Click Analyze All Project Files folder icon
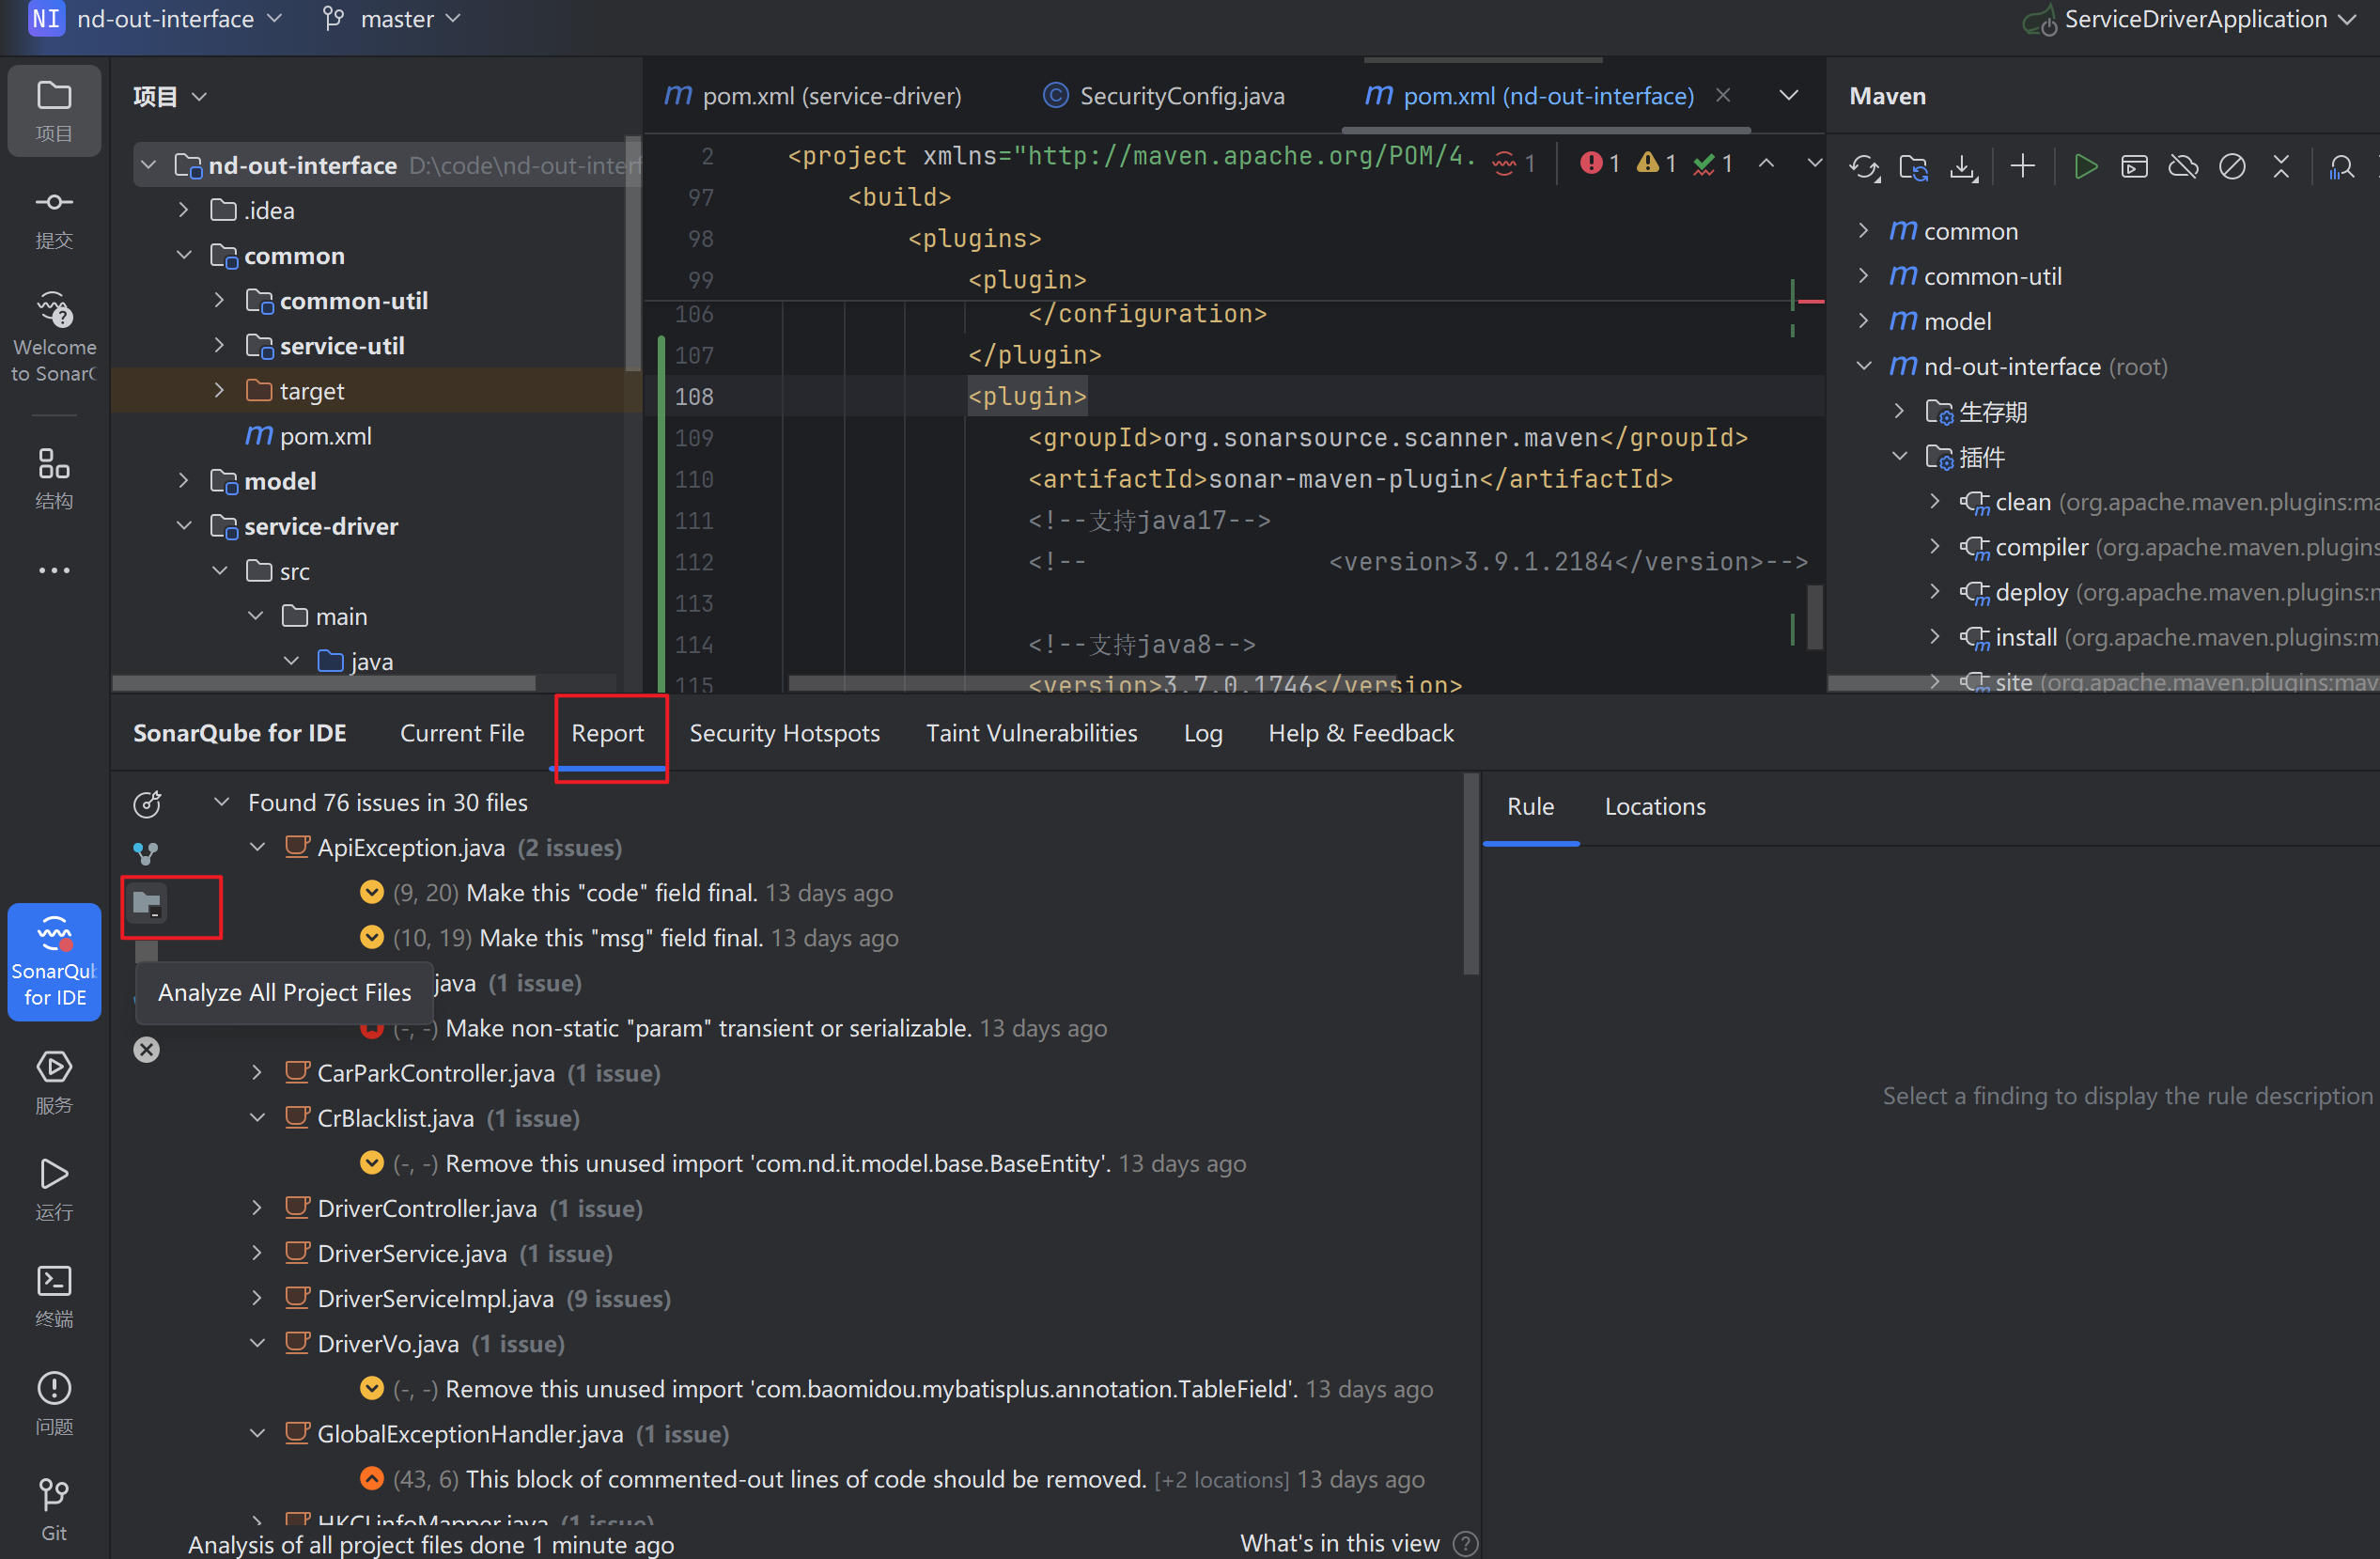Image resolution: width=2380 pixels, height=1559 pixels. (148, 903)
